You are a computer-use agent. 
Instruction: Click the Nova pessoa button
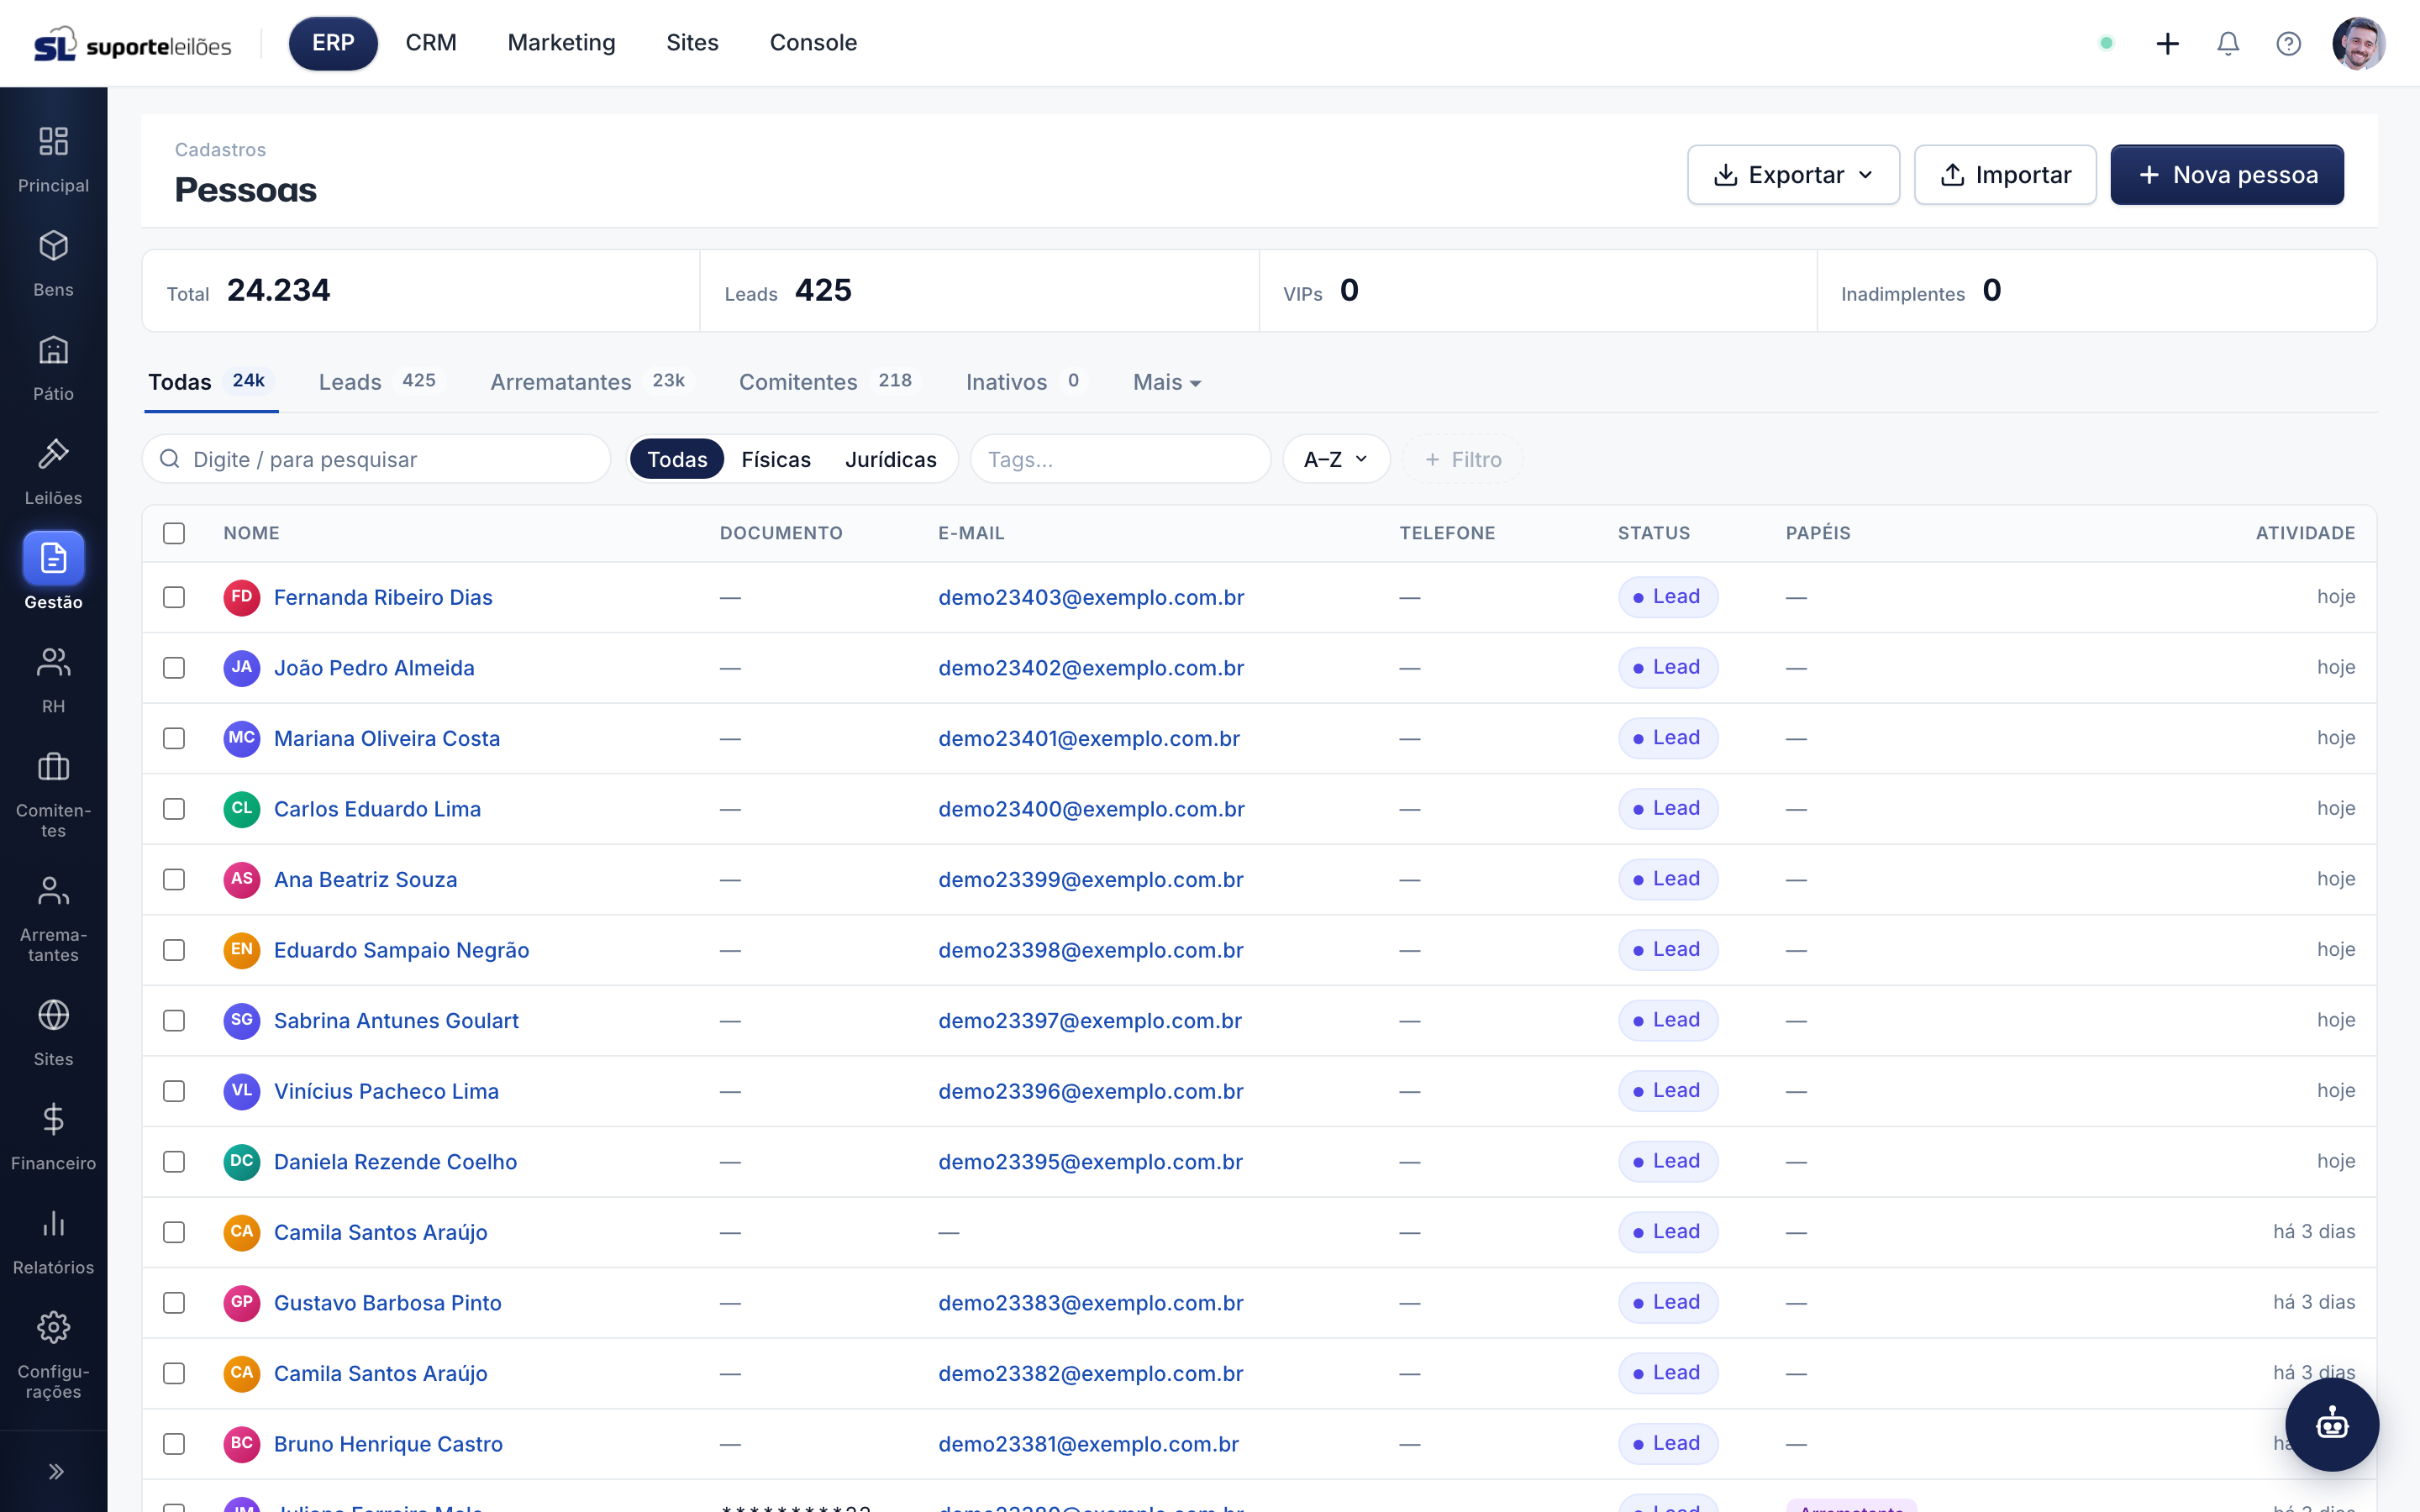pyautogui.click(x=2227, y=175)
